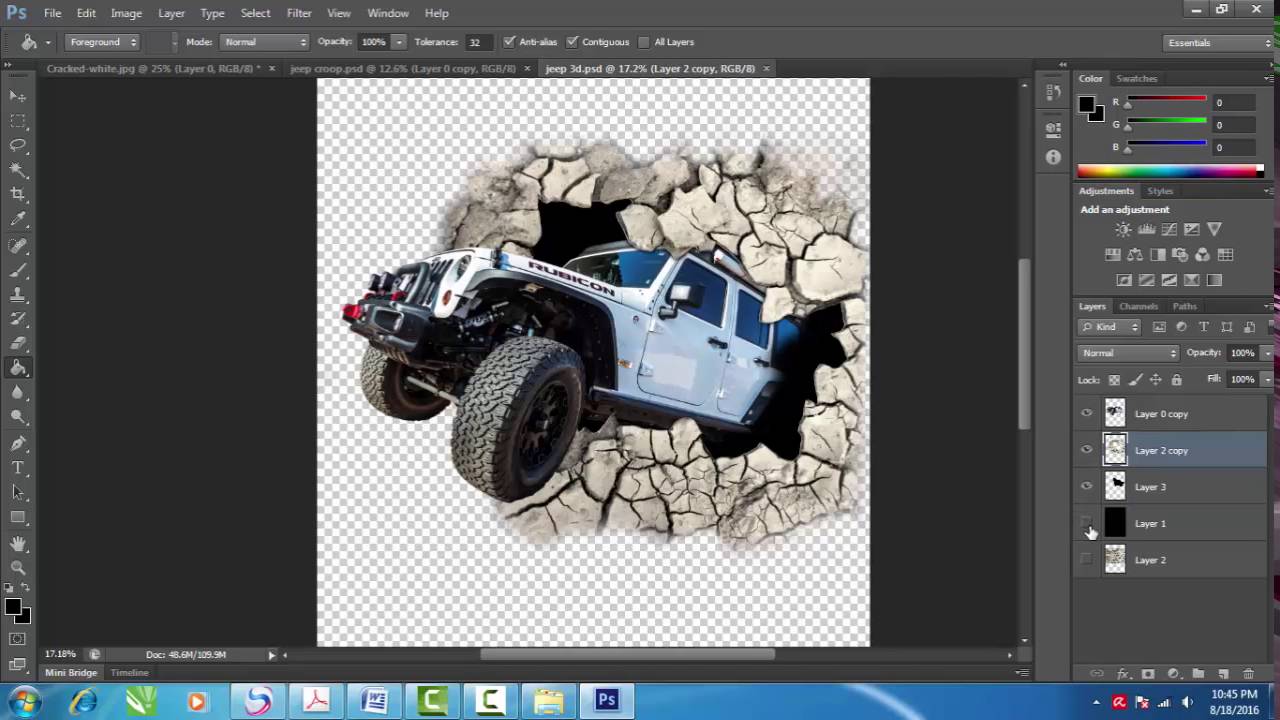Open Microsoft Word from the taskbar
The height and width of the screenshot is (720, 1280).
pyautogui.click(x=374, y=701)
